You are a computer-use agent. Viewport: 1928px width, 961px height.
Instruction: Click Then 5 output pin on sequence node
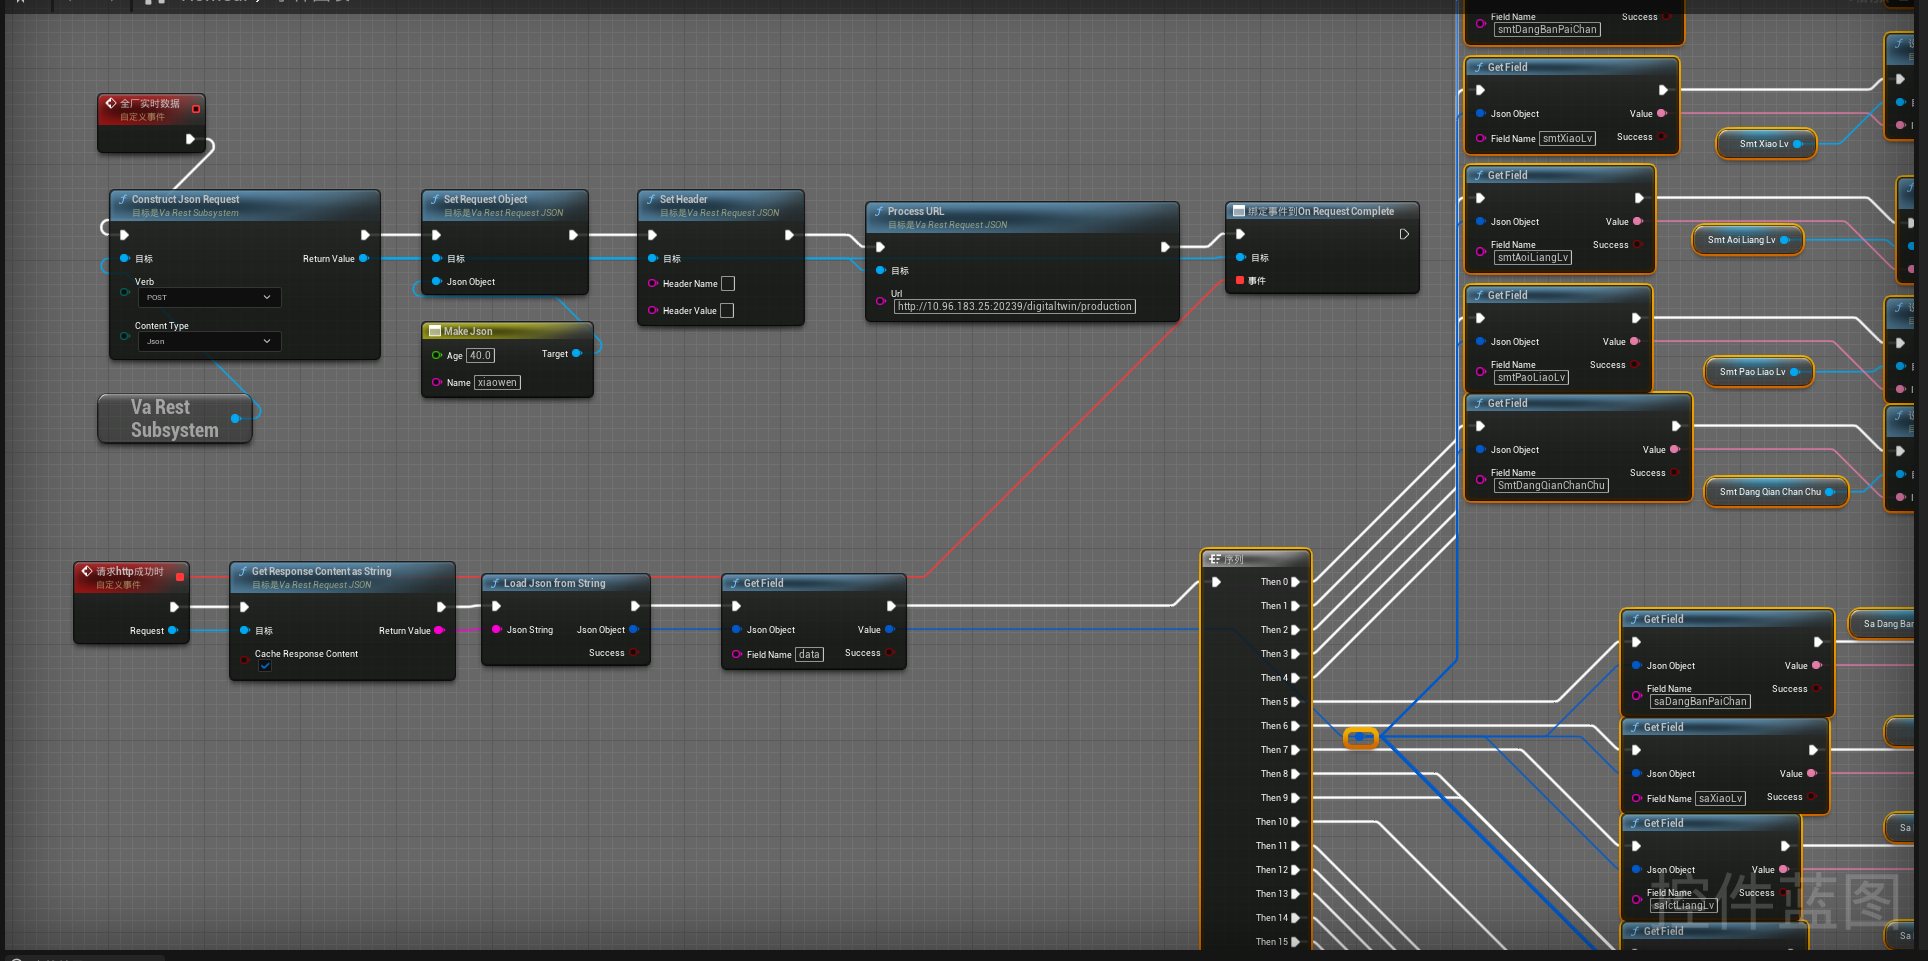[1295, 702]
